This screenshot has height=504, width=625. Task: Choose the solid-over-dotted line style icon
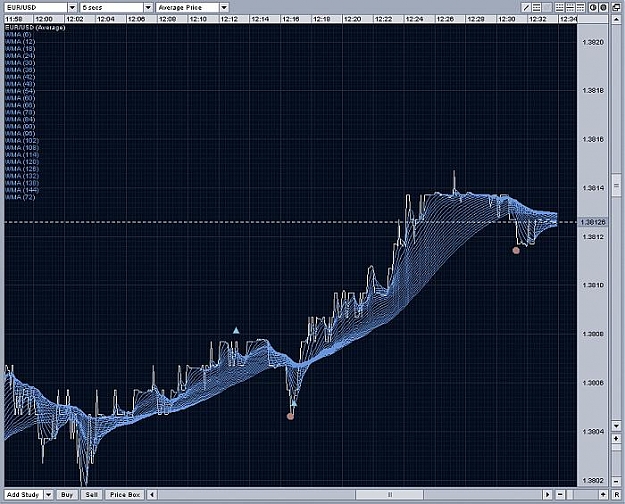tap(580, 8)
